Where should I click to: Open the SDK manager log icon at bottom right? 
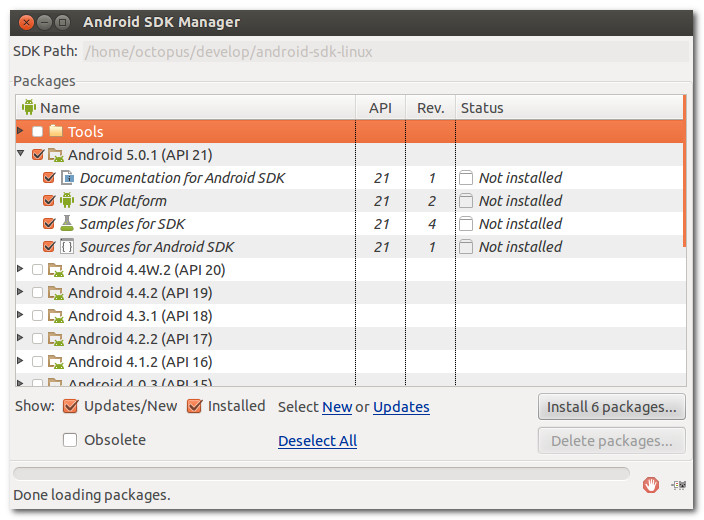pyautogui.click(x=678, y=485)
